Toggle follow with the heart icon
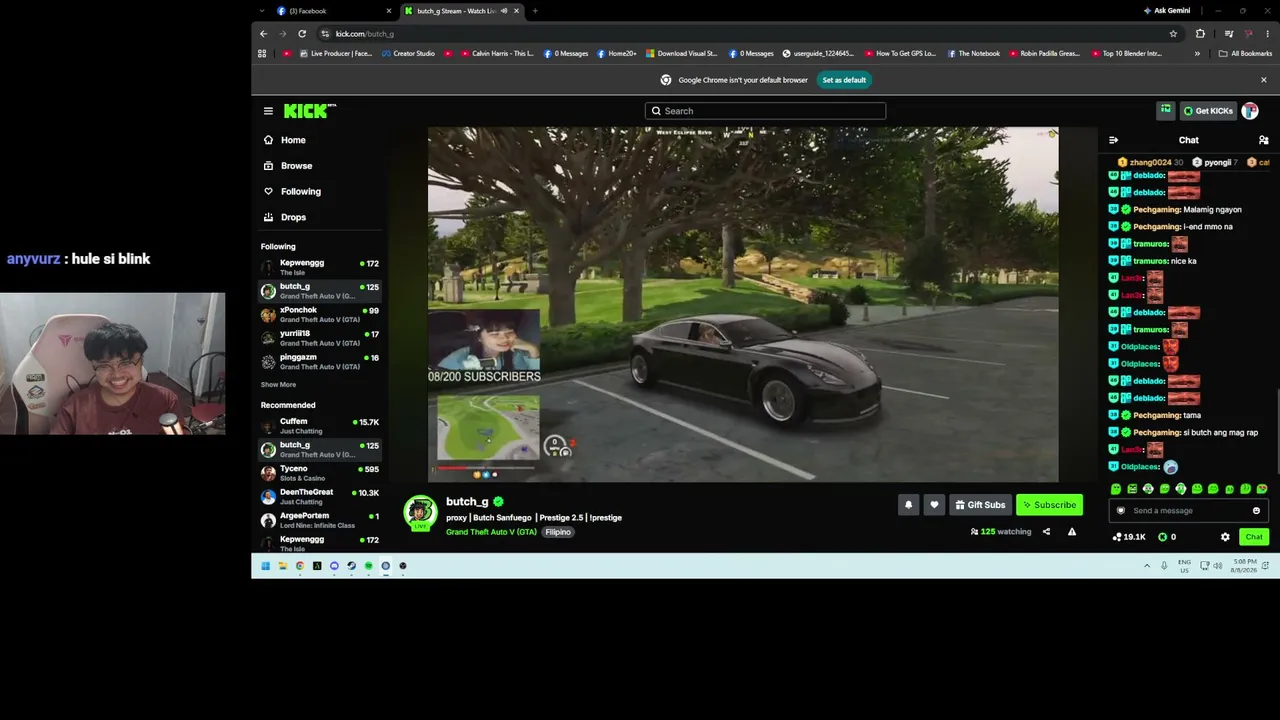 934,505
